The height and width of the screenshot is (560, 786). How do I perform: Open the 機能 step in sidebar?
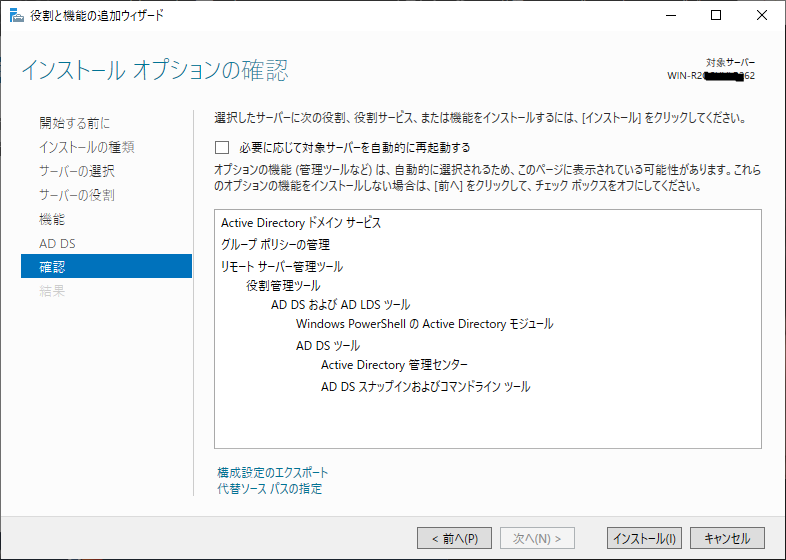(x=52, y=219)
